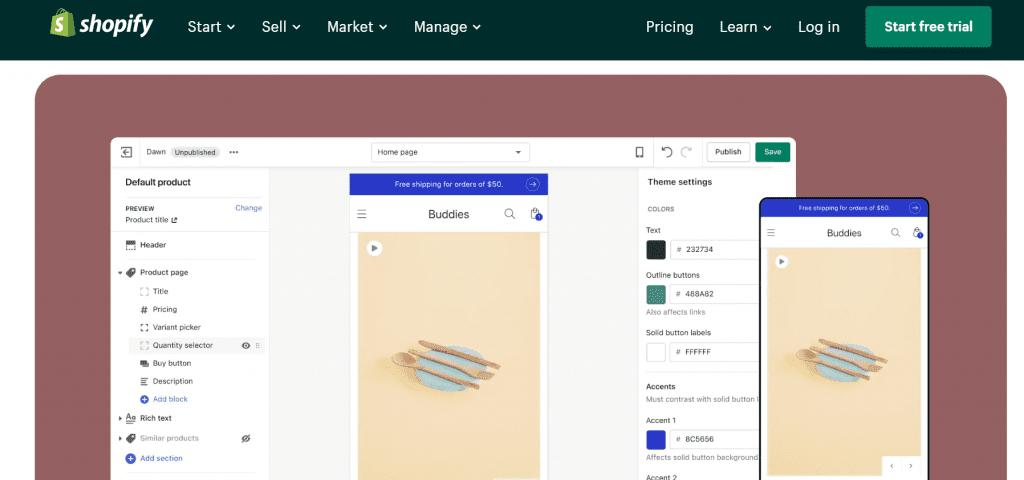
Task: Click the Accent 1 blue color swatch
Action: pyautogui.click(x=656, y=440)
